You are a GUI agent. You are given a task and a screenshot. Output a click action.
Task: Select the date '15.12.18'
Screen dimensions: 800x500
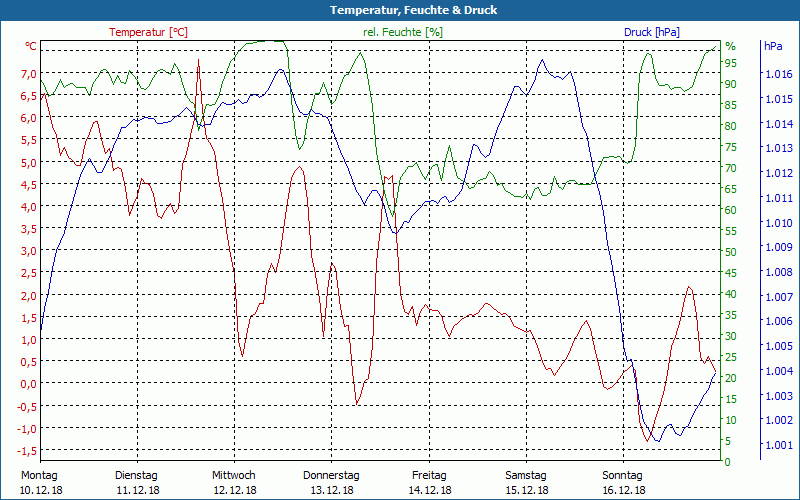click(527, 490)
